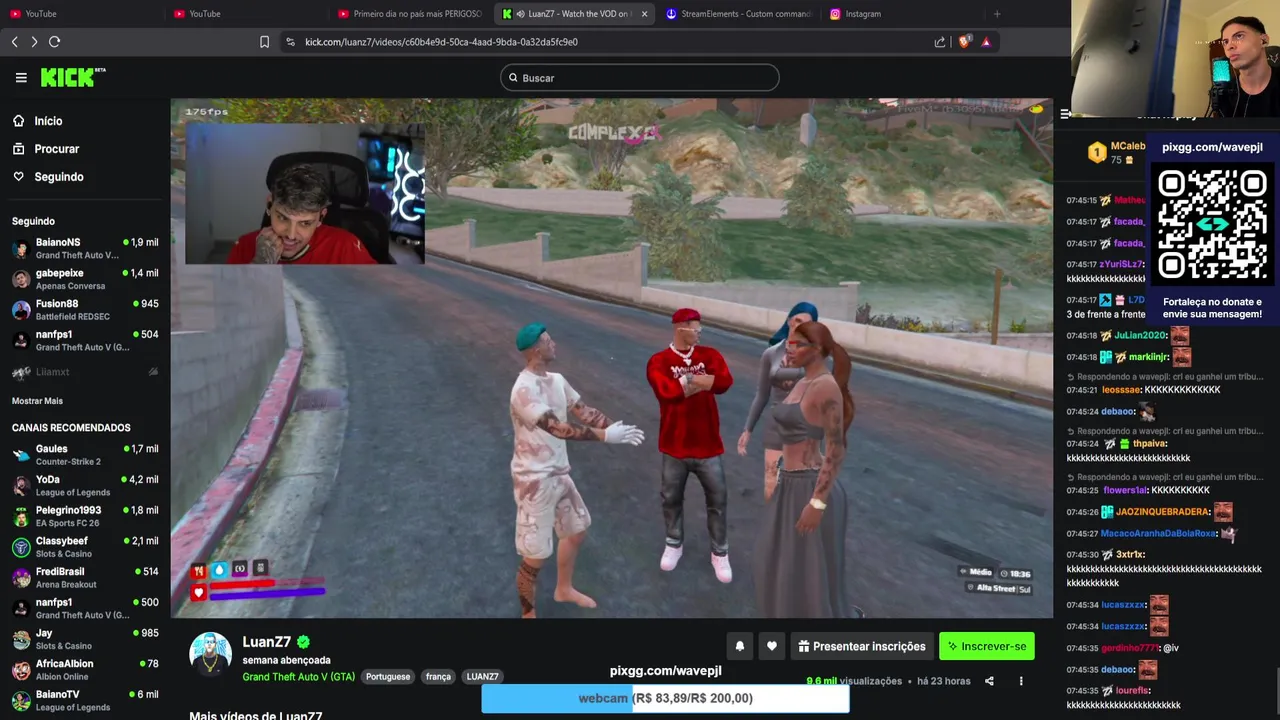
Task: Open the Jay Slots & Casino channel
Action: pos(85,639)
